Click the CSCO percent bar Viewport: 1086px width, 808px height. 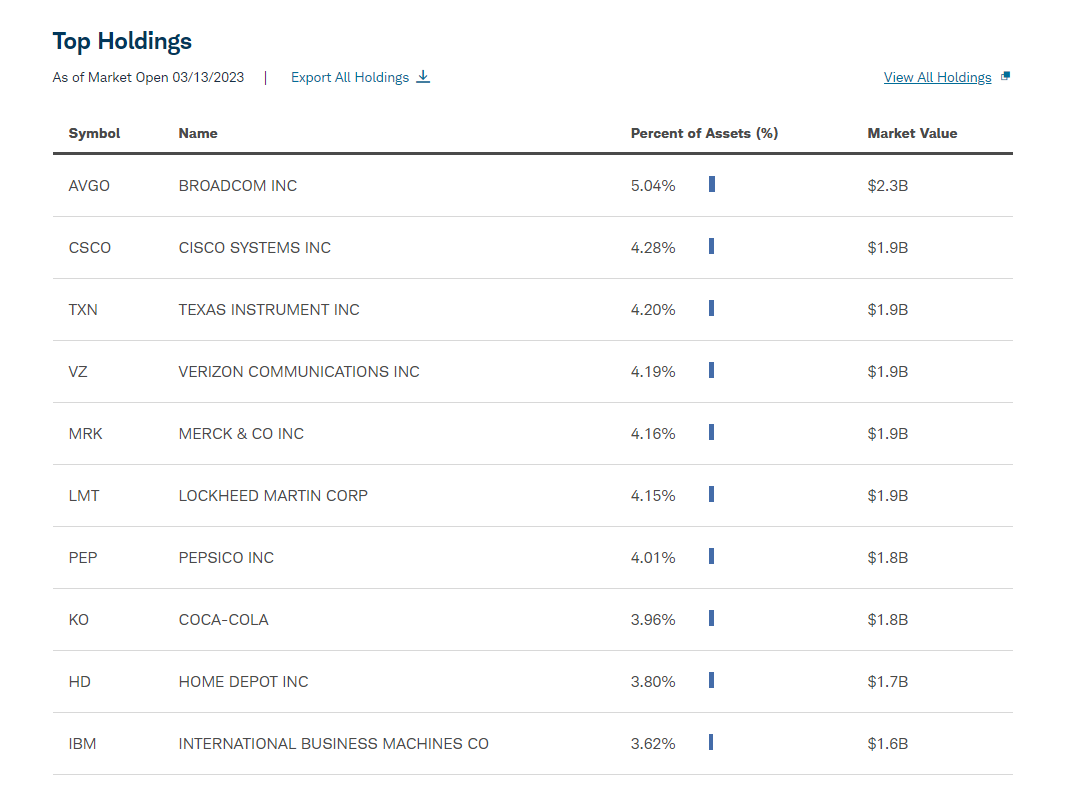point(711,246)
